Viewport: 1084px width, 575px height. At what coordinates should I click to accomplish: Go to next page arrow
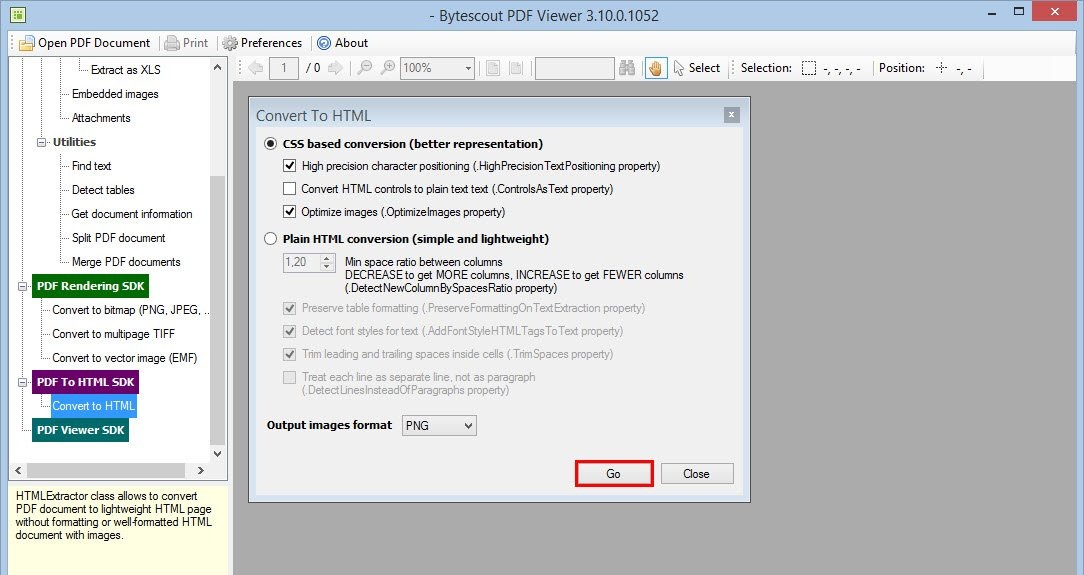[x=335, y=68]
